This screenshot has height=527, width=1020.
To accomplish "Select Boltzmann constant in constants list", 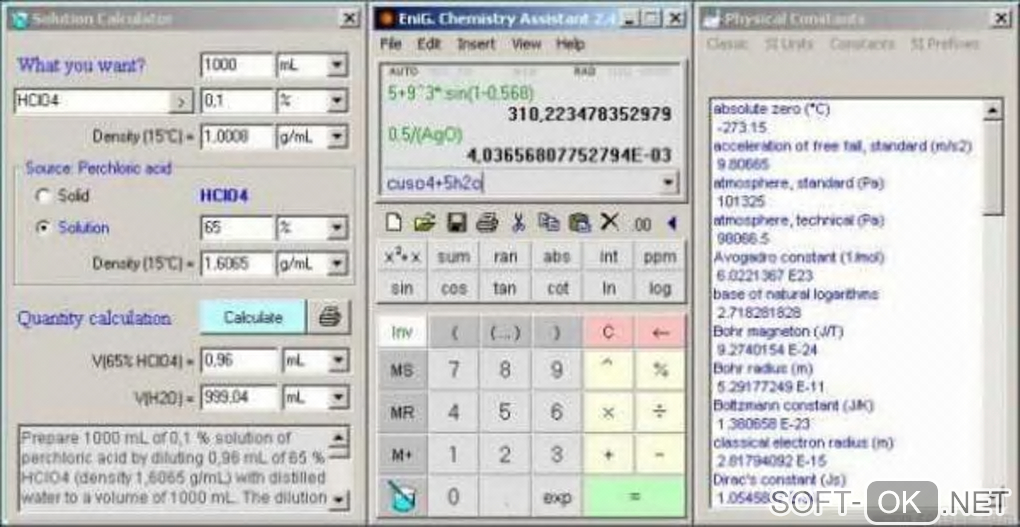I will pos(794,405).
